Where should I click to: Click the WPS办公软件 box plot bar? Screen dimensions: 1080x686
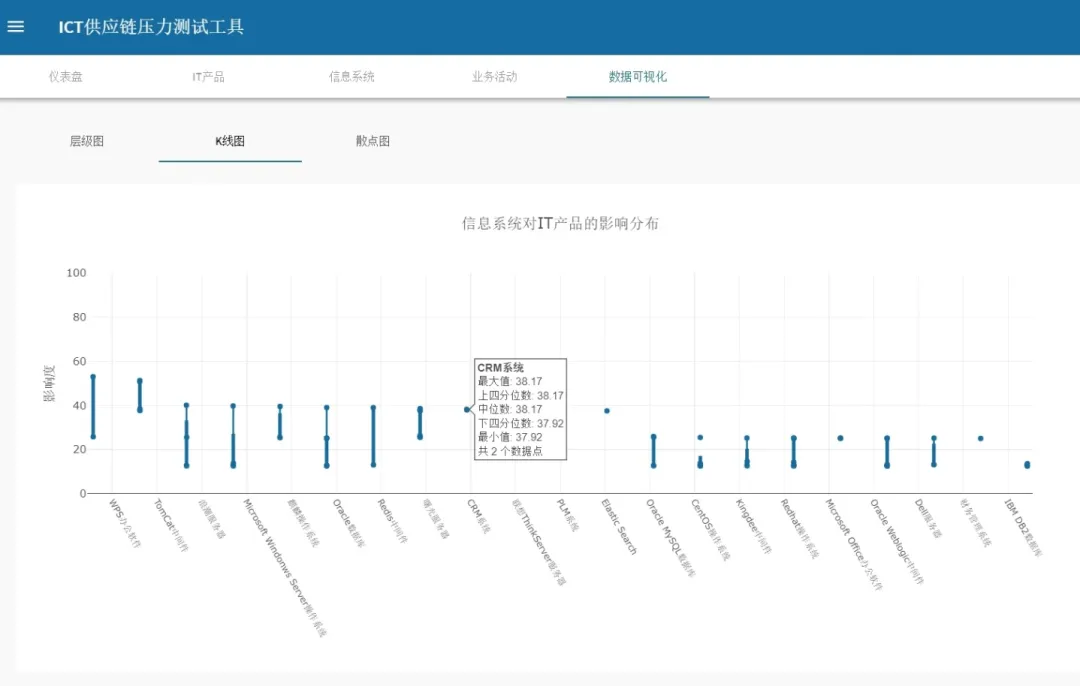(93, 406)
